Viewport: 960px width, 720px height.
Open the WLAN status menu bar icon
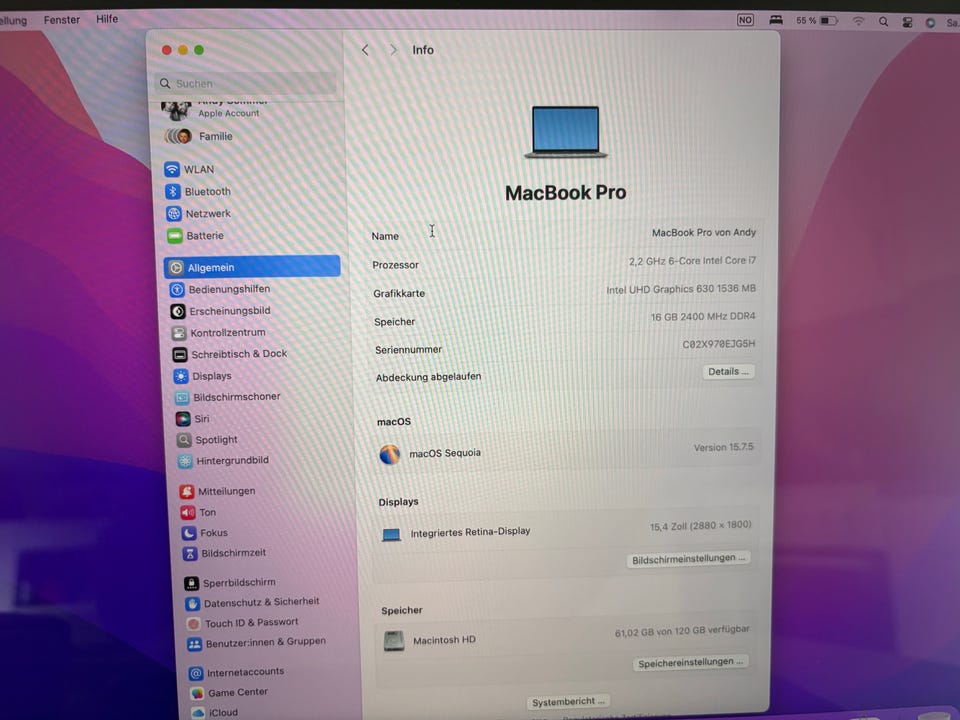[858, 21]
